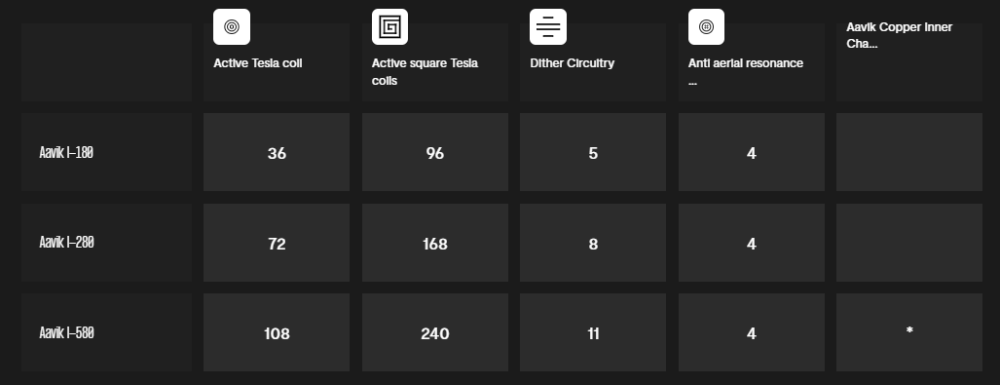Click Anti aerial resonance value for I-580
The image size is (1000, 385).
[751, 333]
